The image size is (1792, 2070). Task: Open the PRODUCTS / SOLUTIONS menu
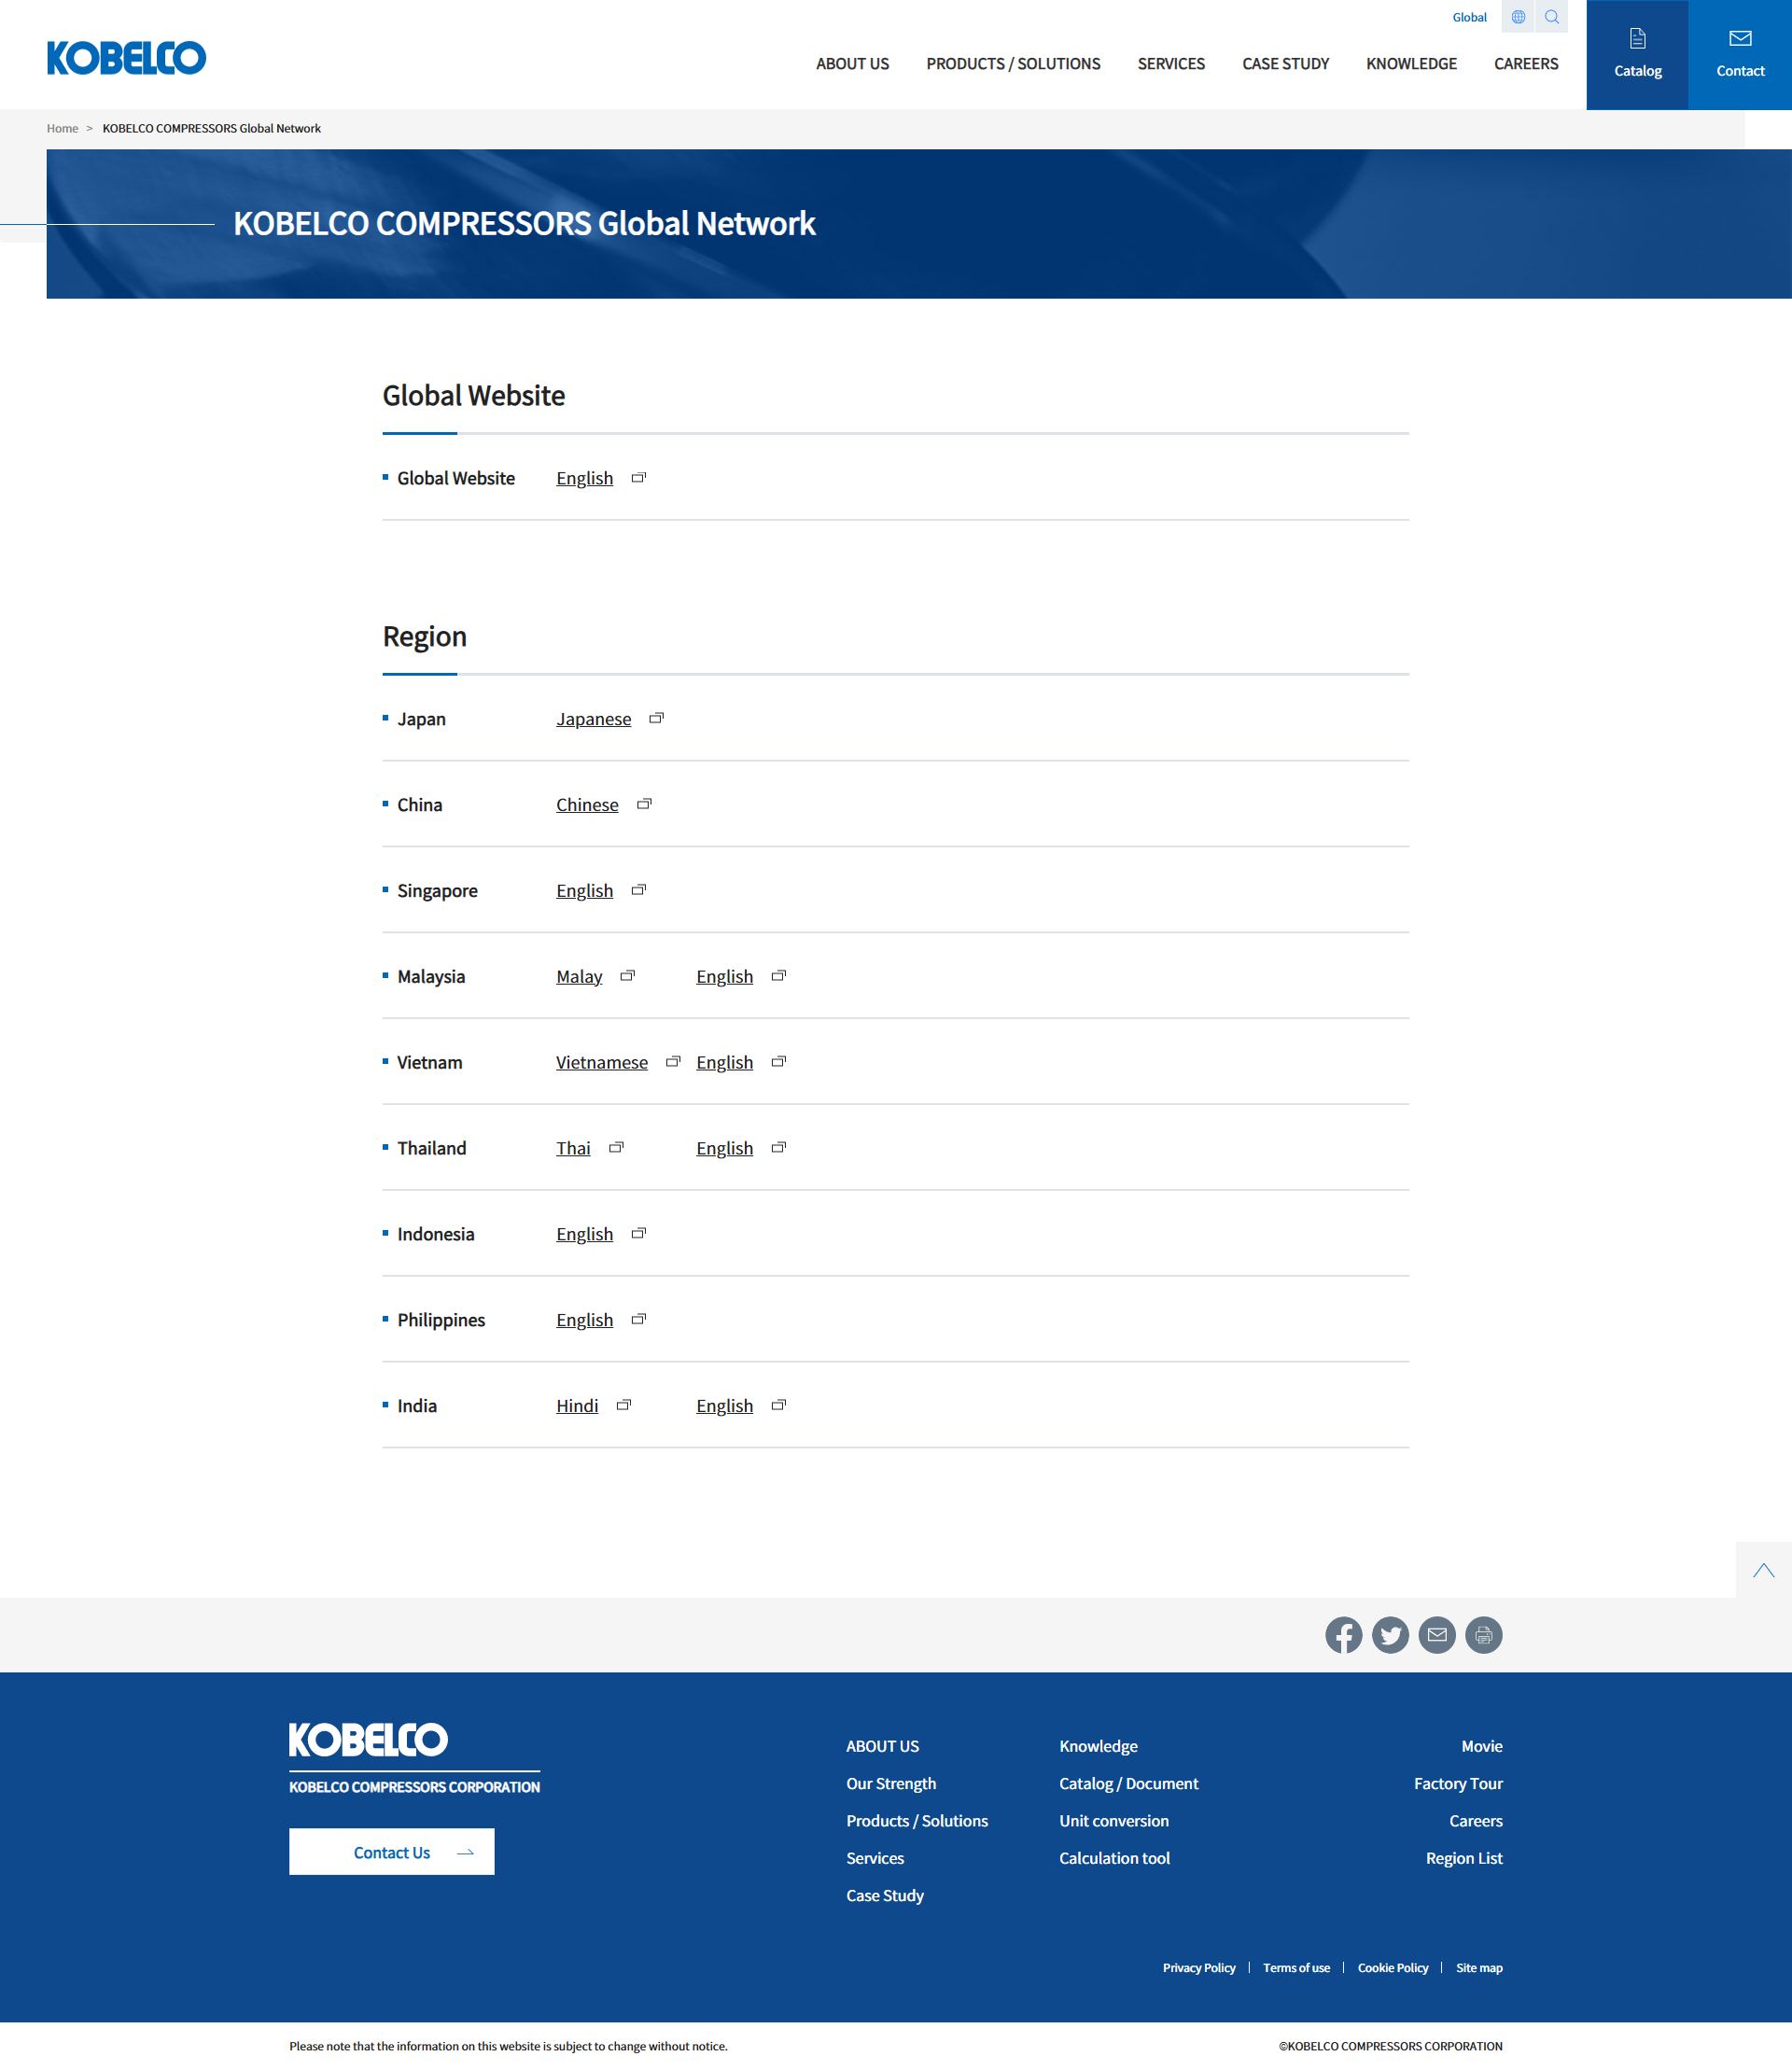1012,64
